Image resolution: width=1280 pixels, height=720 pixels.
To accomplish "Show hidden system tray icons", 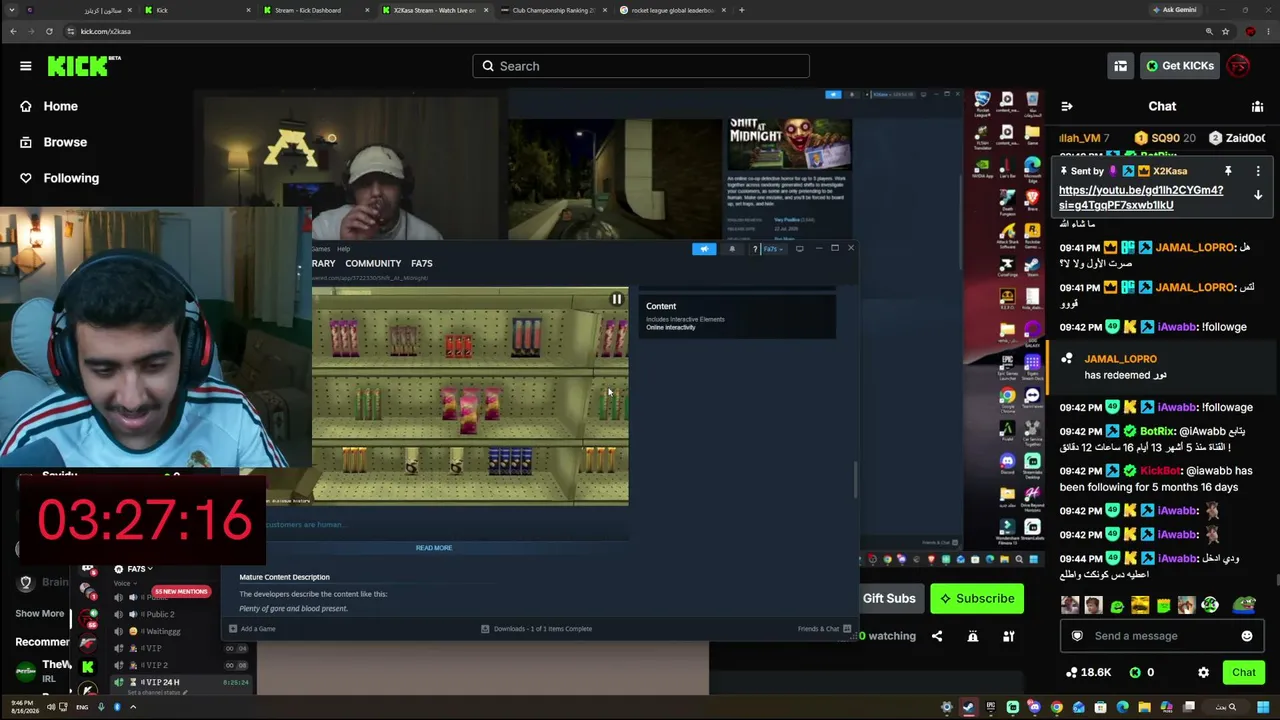I will pos(133,707).
